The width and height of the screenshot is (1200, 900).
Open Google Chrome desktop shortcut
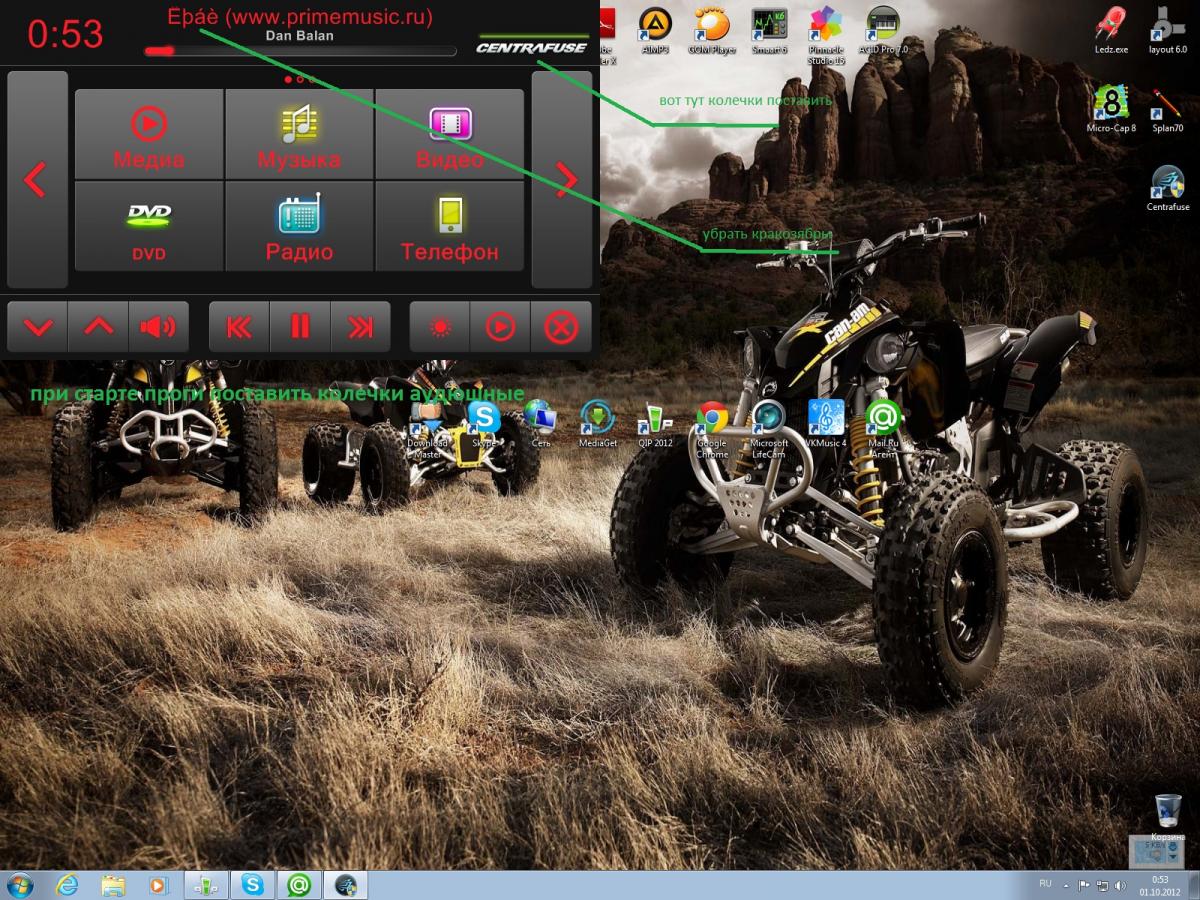(712, 425)
